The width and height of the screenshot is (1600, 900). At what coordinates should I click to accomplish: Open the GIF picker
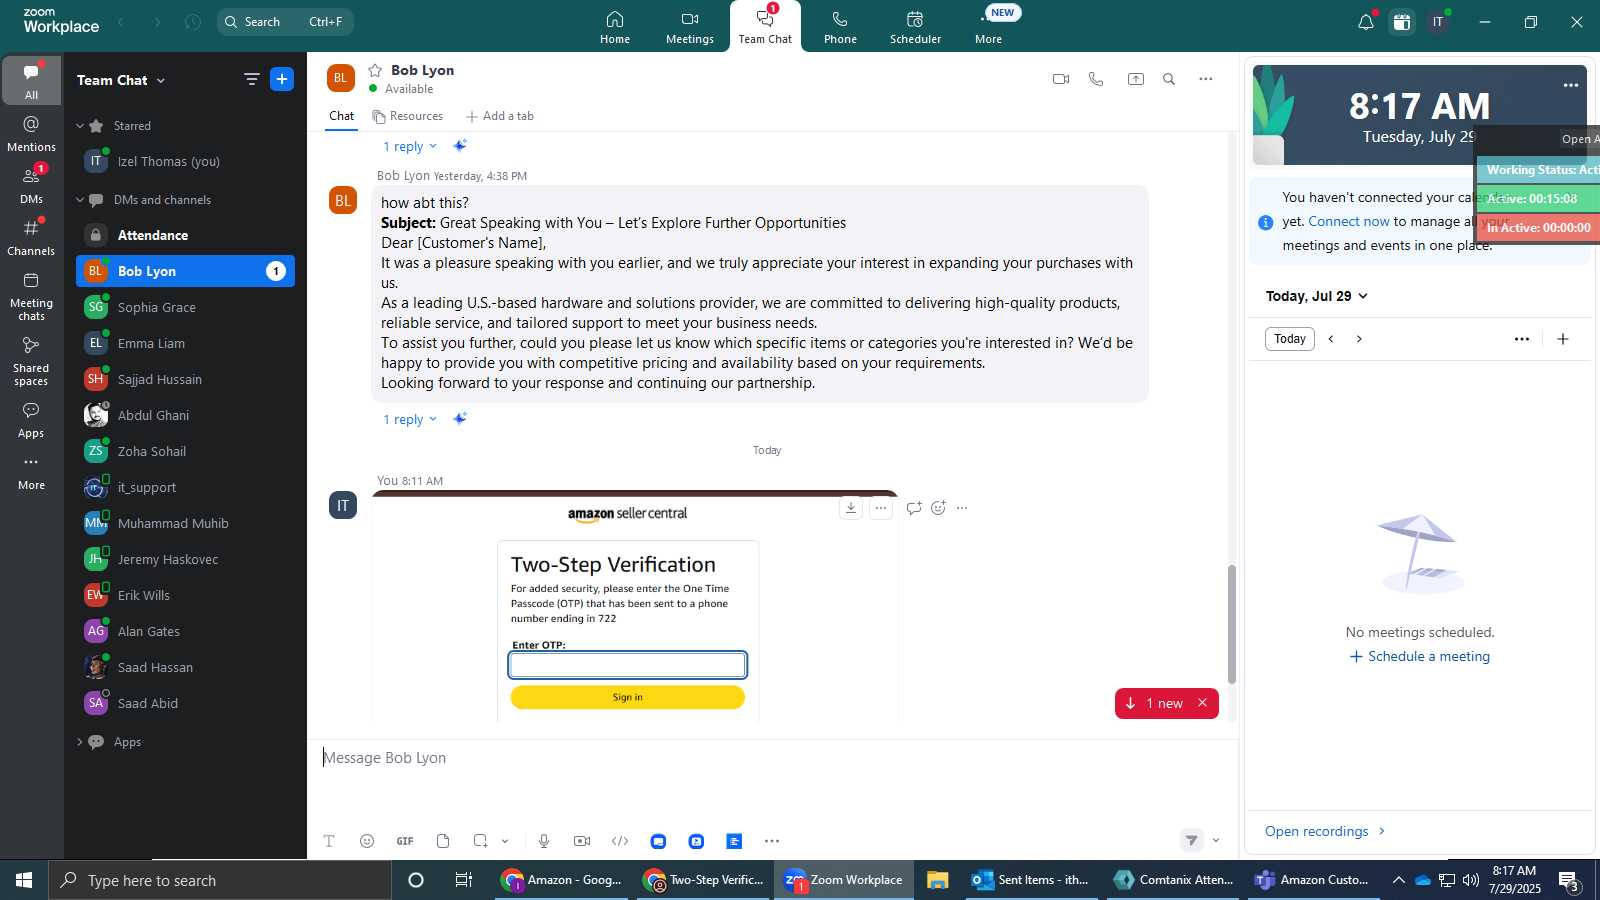pos(405,841)
